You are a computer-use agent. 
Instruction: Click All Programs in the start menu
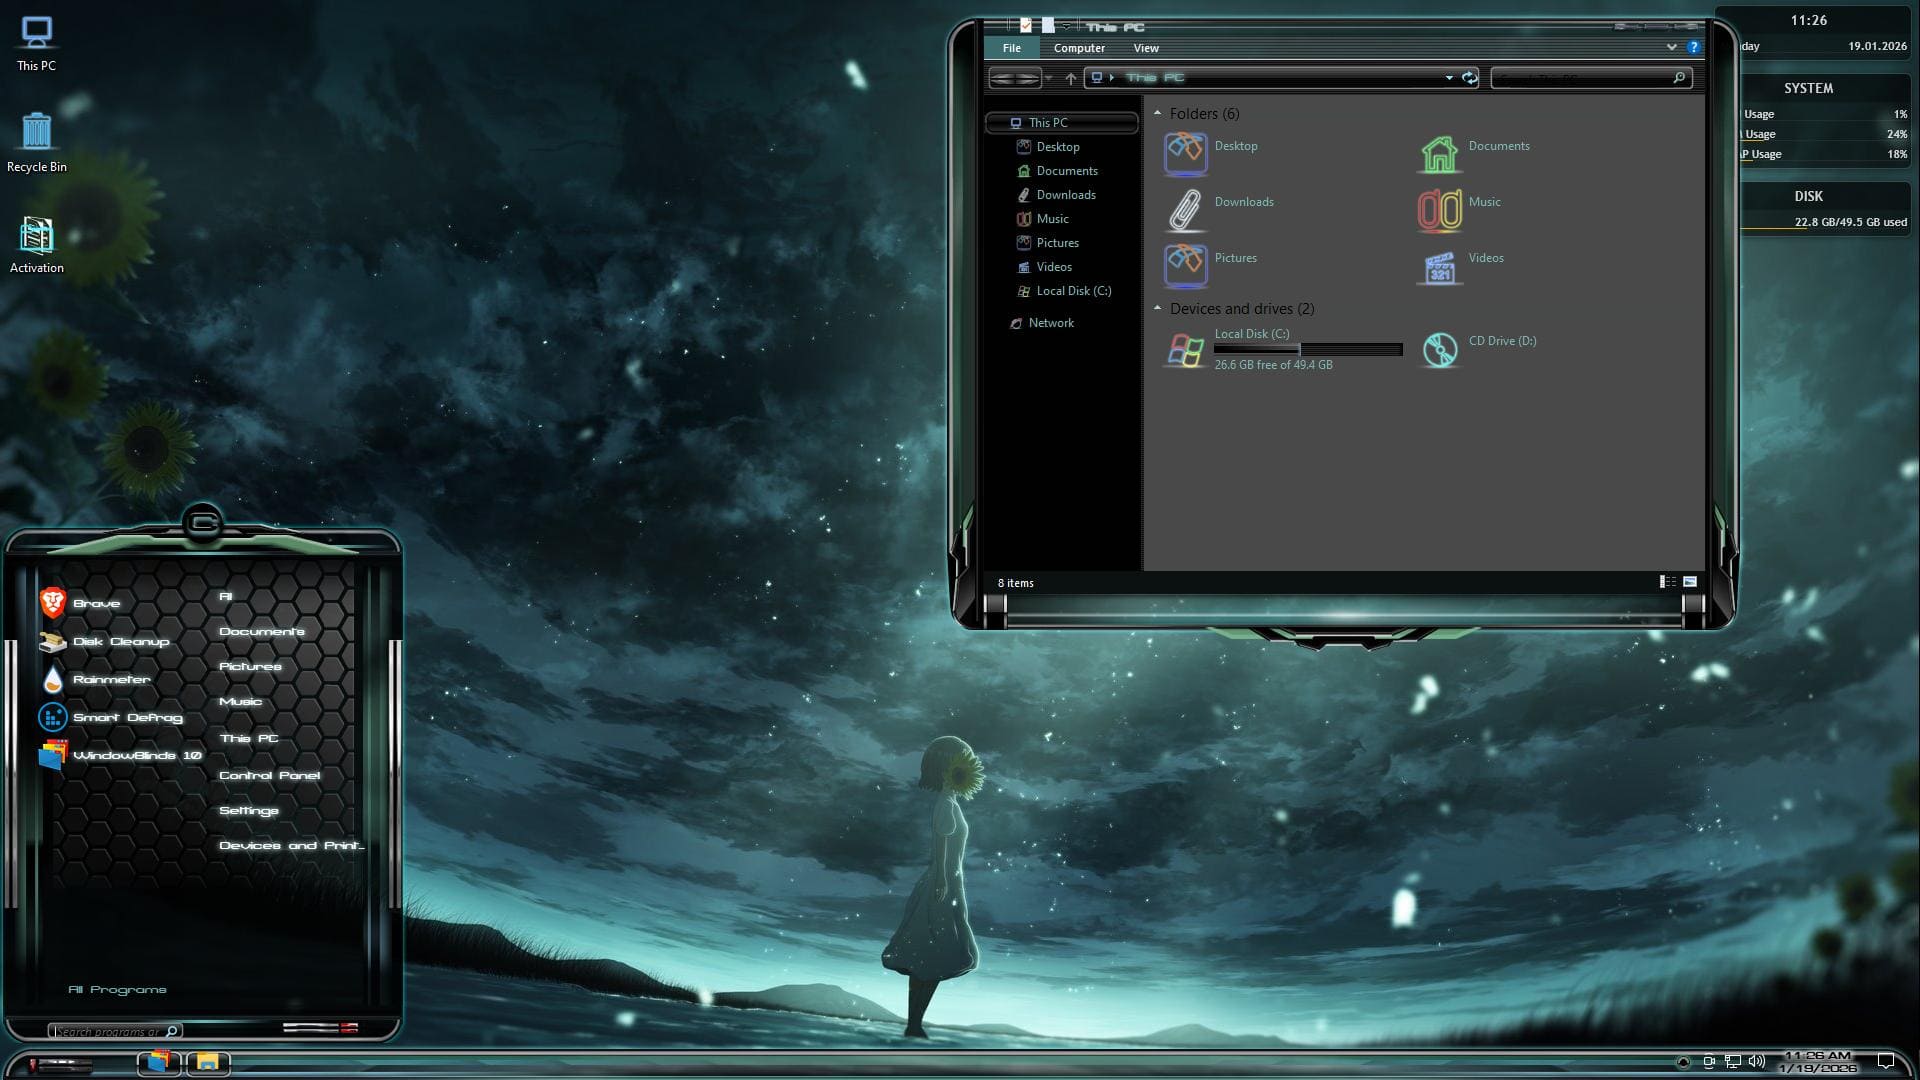pyautogui.click(x=117, y=989)
